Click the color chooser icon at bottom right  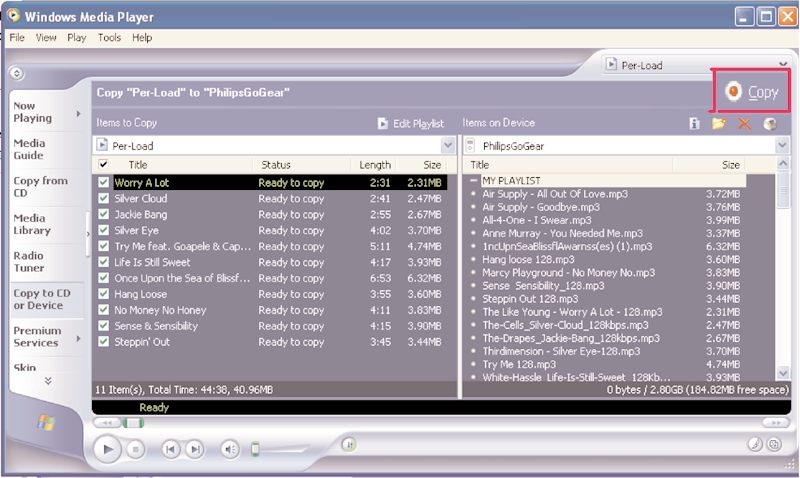755,444
